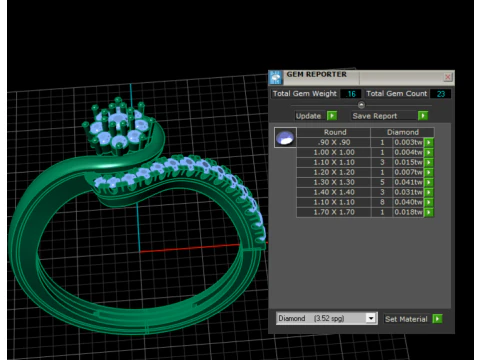Click green arrow for 1.20 X 1.20 row
This screenshot has width=480, height=360.
[x=429, y=172]
